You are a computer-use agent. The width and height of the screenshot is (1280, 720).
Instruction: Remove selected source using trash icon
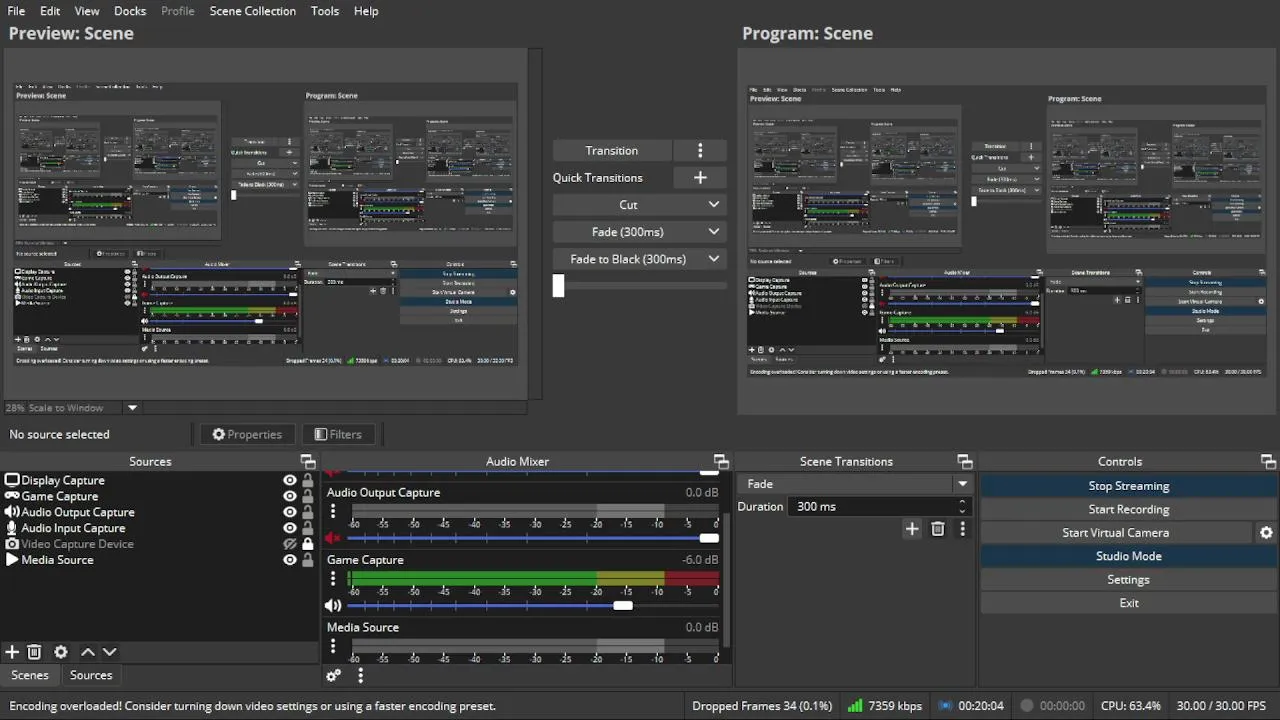pyautogui.click(x=34, y=652)
